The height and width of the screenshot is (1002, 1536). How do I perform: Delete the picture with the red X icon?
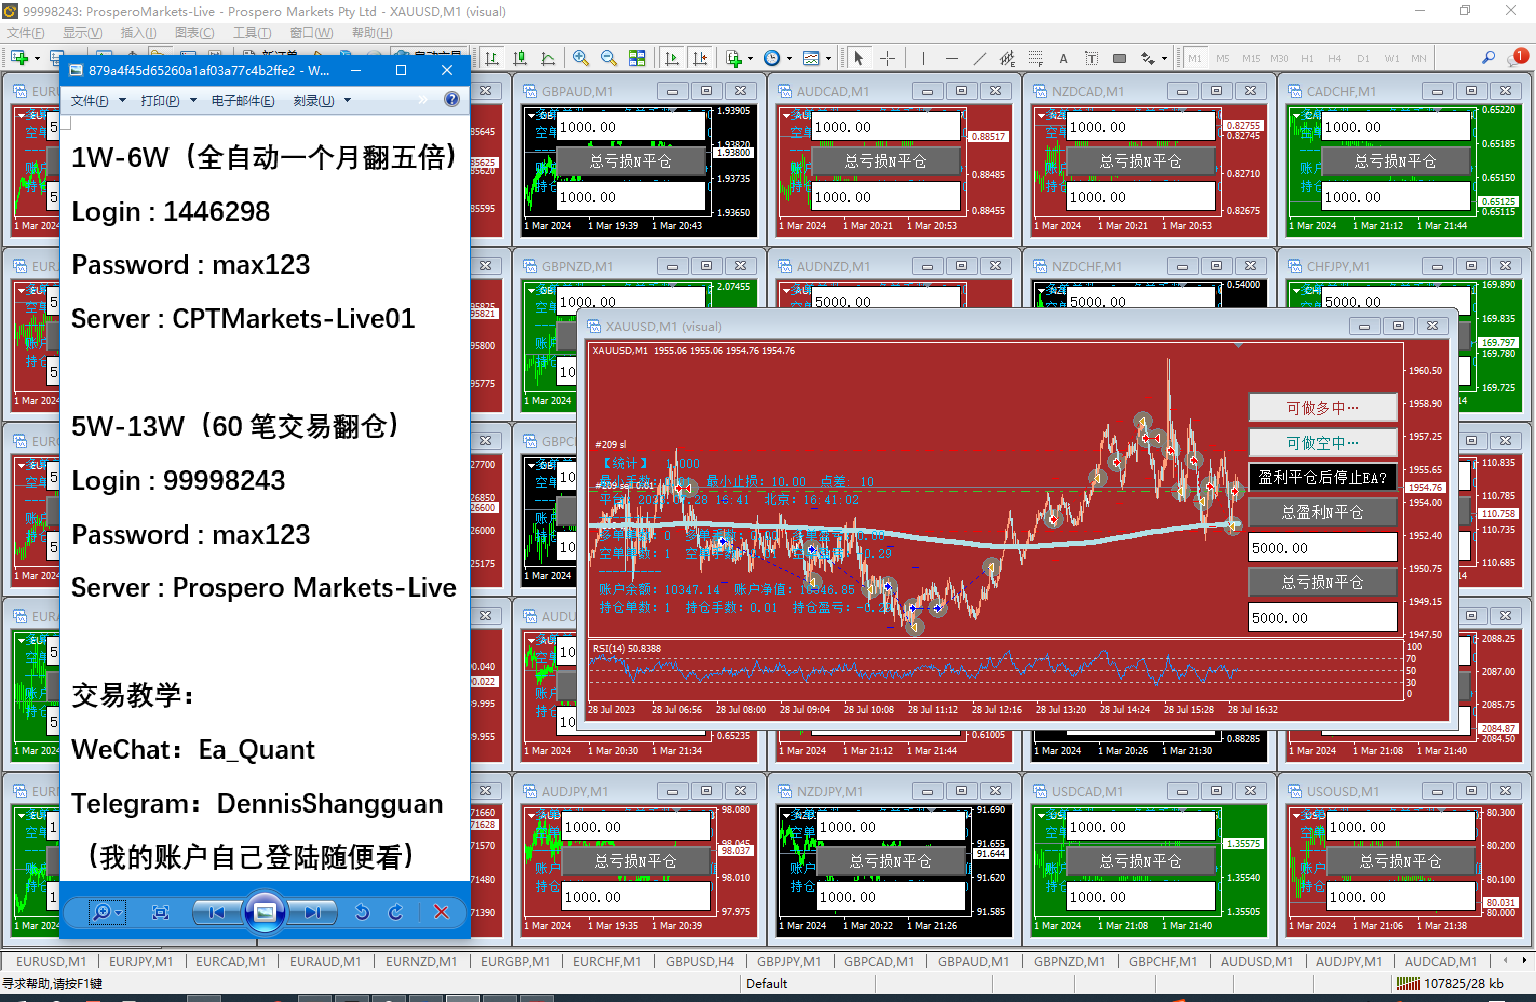coord(441,912)
